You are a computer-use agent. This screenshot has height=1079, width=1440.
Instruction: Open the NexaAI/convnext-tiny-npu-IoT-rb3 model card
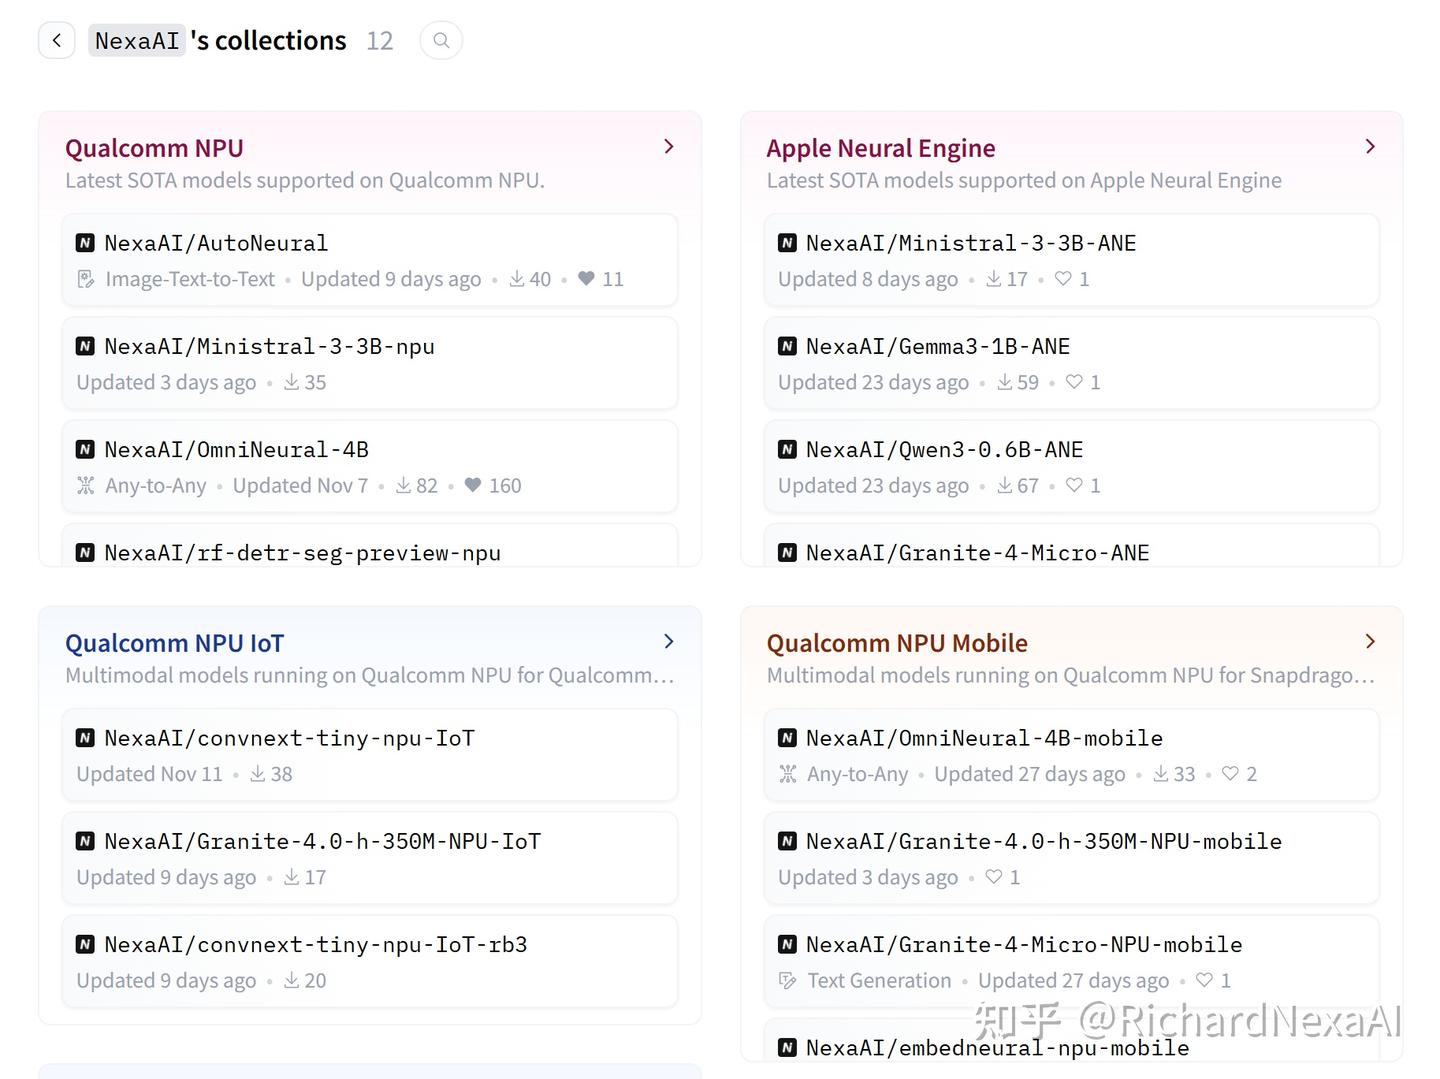click(x=315, y=945)
